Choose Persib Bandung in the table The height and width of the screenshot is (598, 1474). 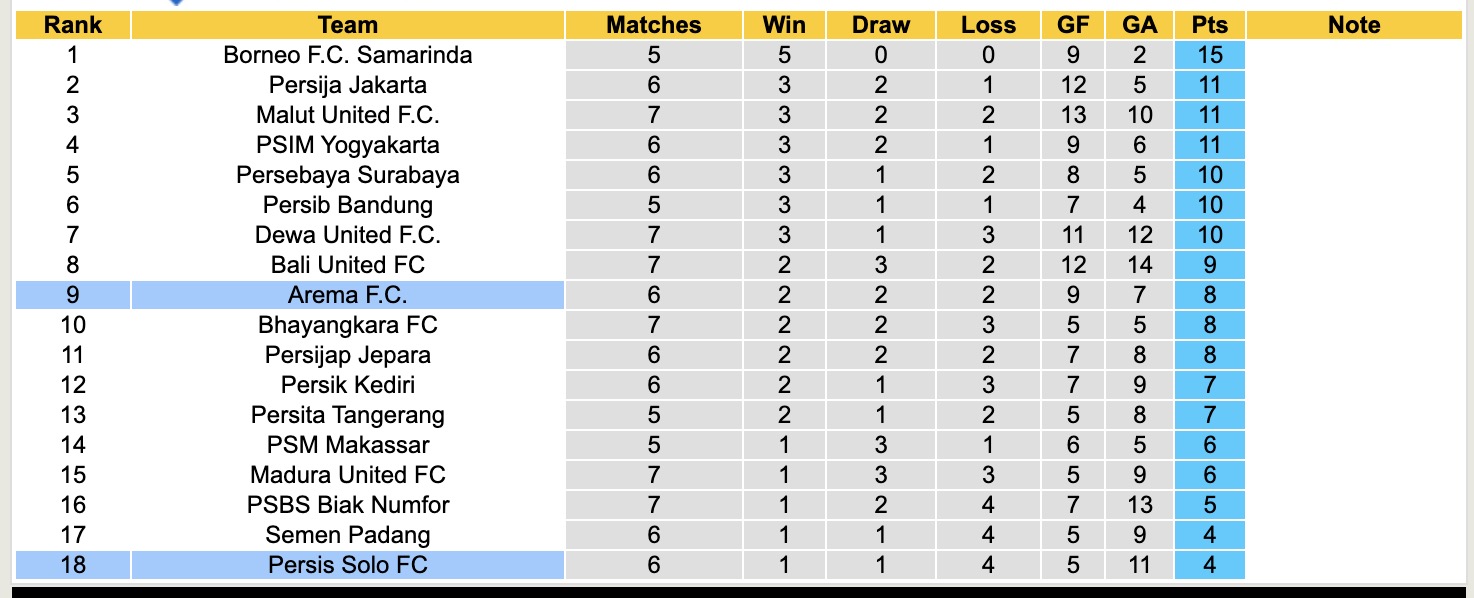click(348, 205)
